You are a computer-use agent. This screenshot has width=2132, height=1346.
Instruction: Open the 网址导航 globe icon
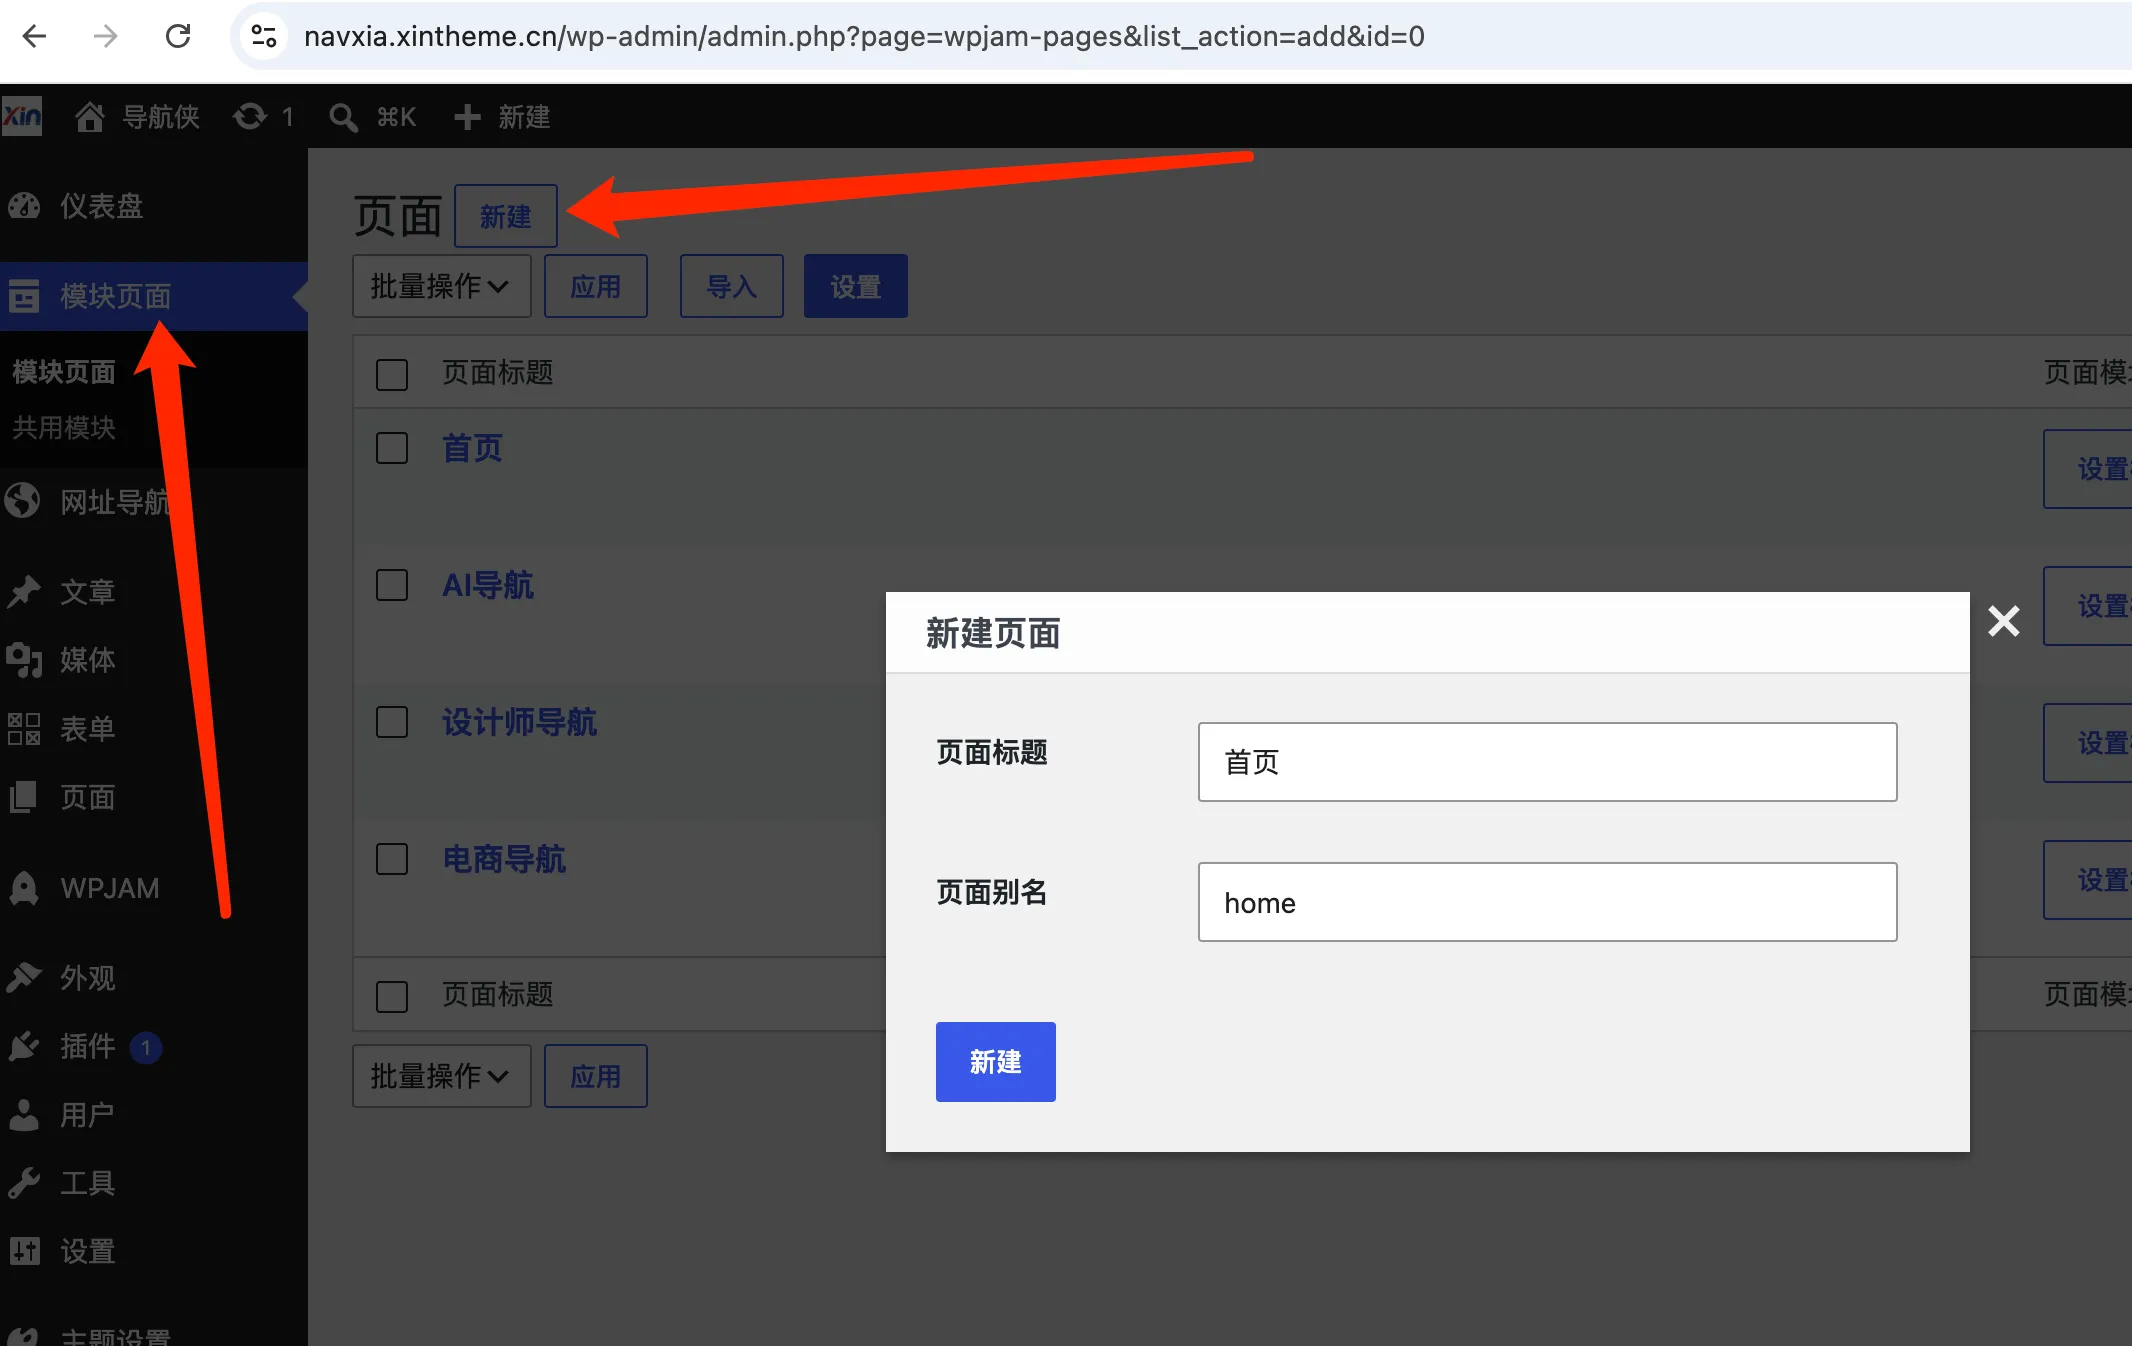(x=22, y=501)
